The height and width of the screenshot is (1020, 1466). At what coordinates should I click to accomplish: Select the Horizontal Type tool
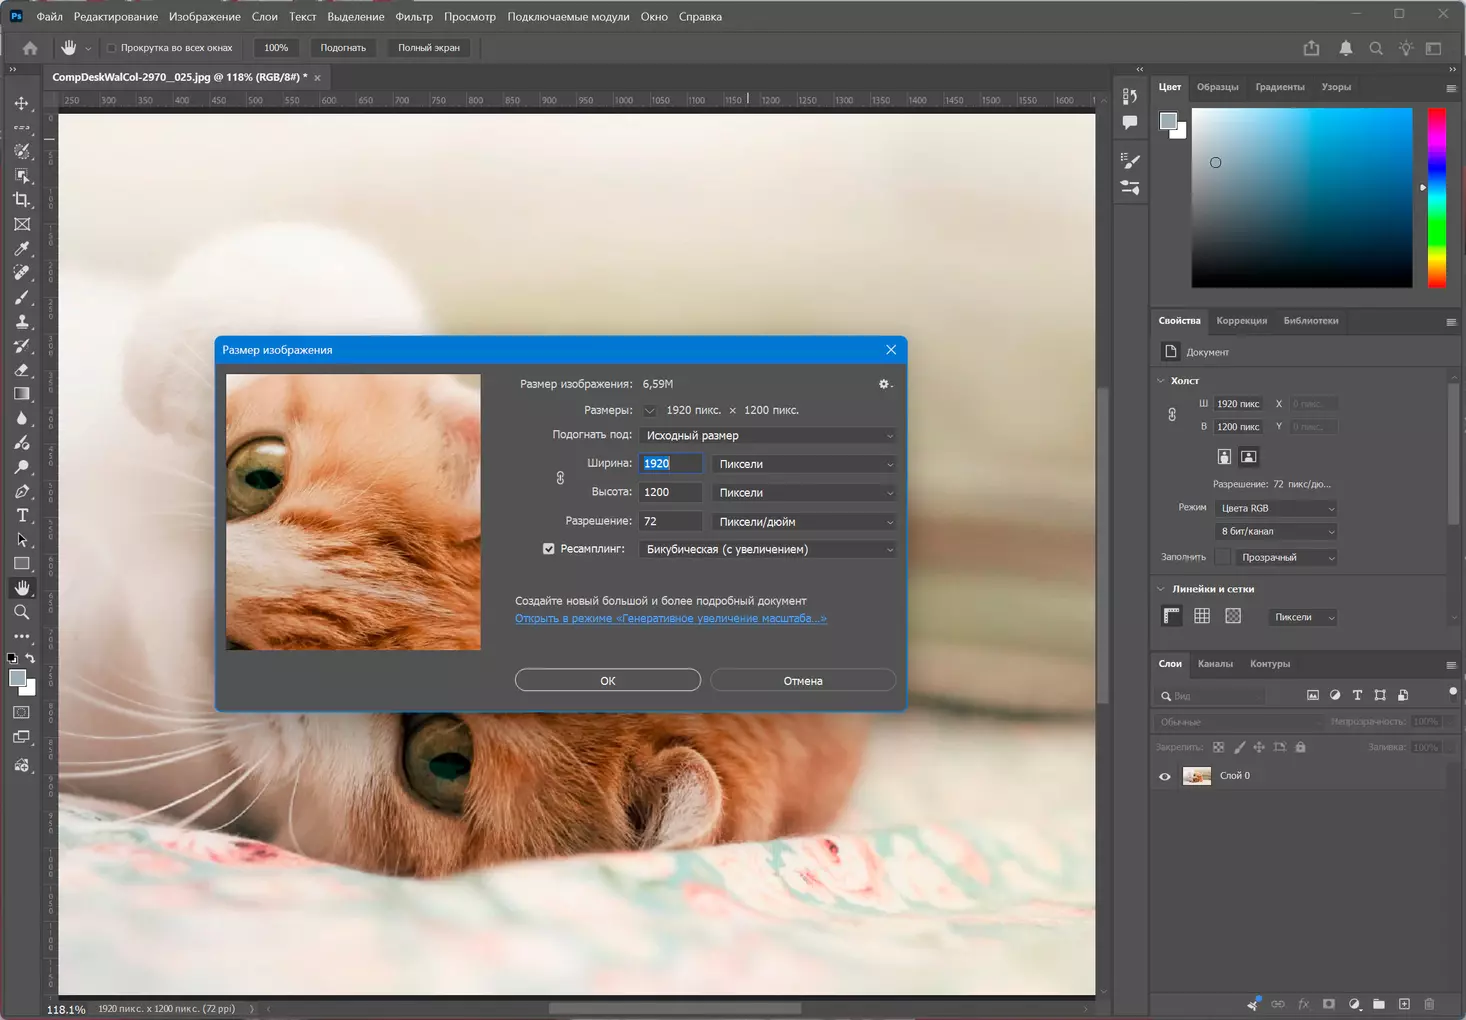22,516
